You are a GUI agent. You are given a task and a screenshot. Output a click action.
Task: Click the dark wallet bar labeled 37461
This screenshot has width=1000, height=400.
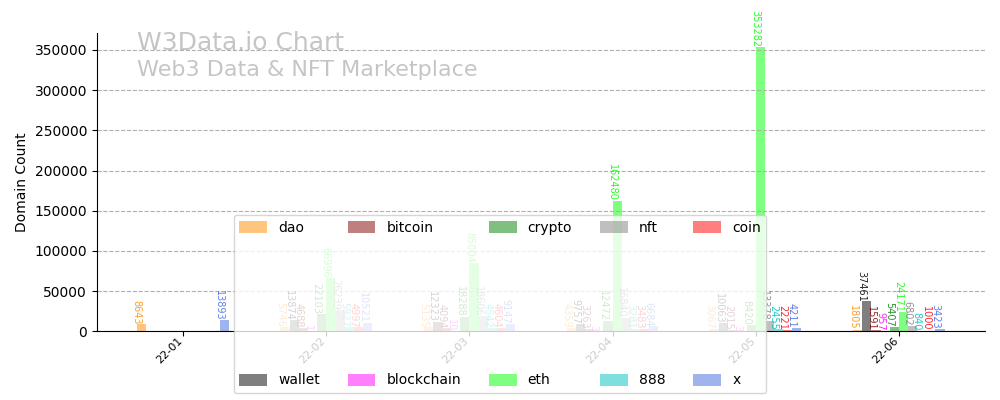(866, 316)
